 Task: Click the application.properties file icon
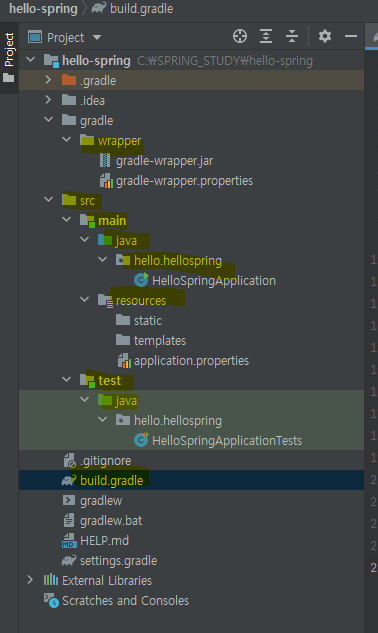click(124, 361)
